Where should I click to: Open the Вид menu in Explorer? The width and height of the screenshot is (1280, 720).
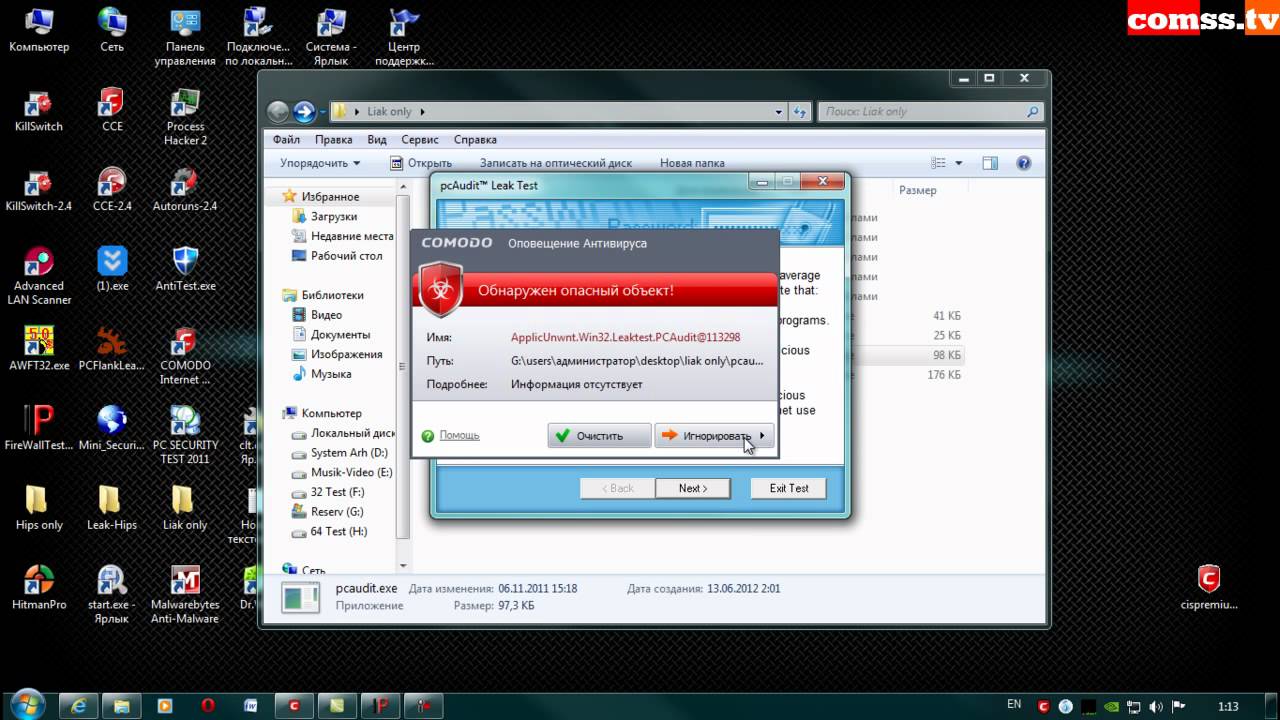pos(377,140)
